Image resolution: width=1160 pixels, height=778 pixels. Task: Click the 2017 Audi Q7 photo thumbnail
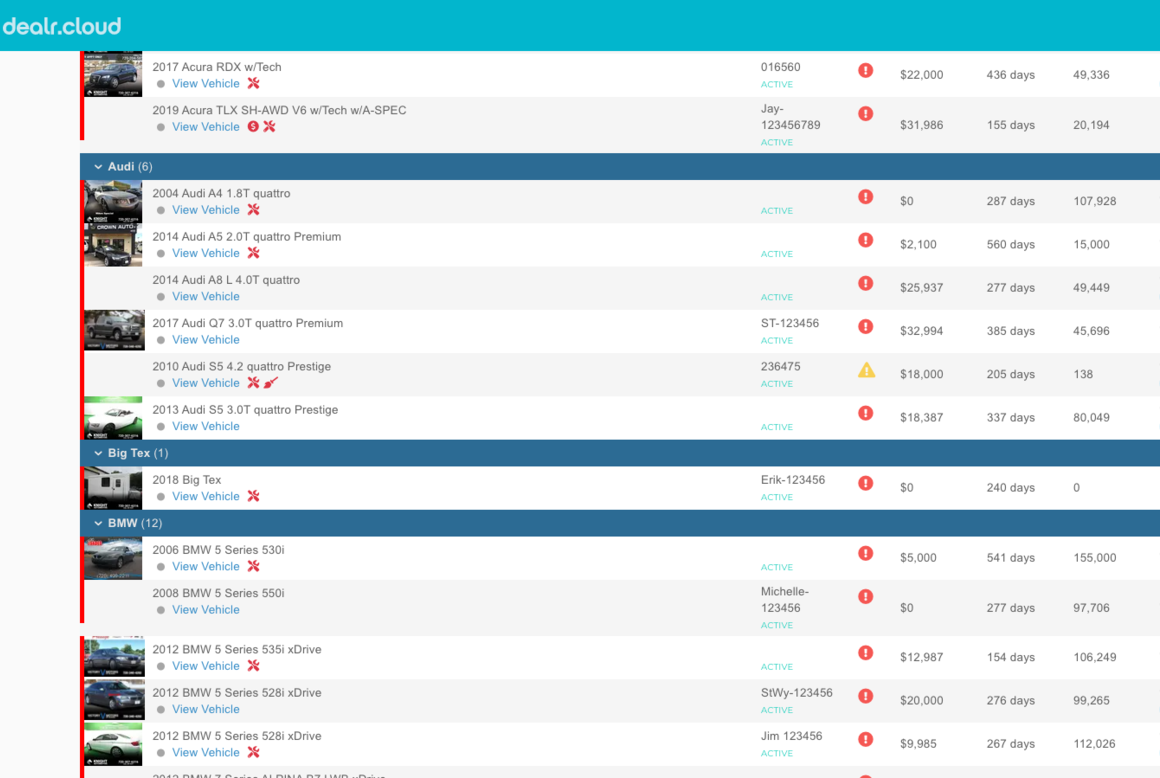click(x=114, y=331)
